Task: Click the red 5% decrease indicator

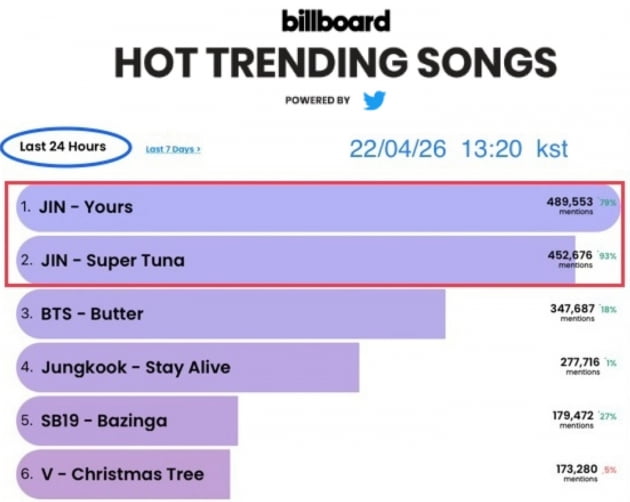Action: click(x=610, y=470)
